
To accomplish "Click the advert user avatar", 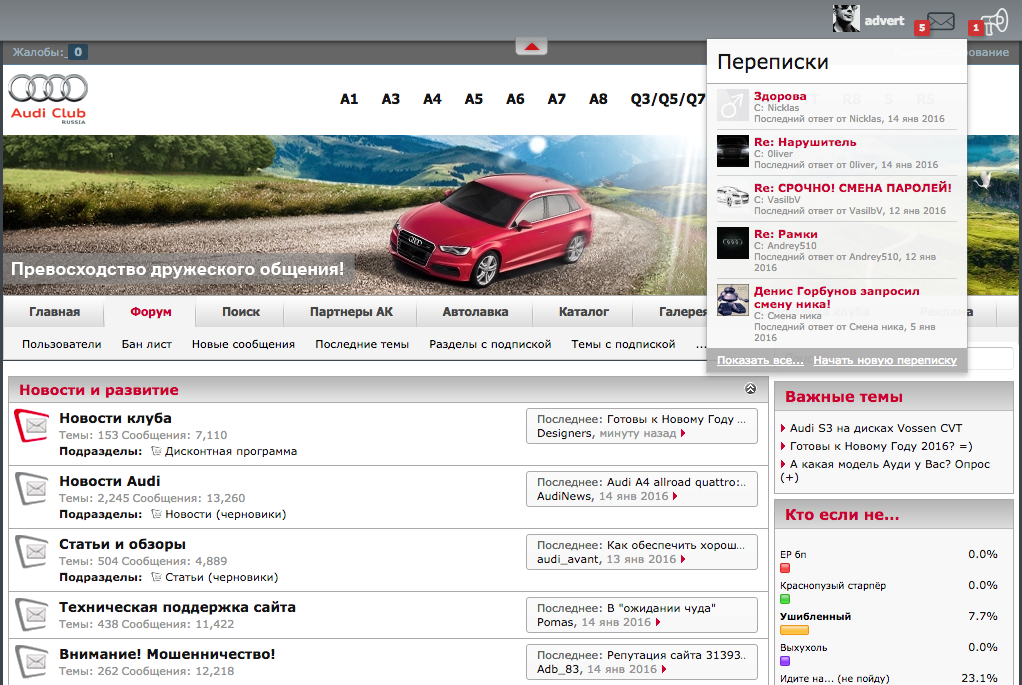I will [845, 18].
